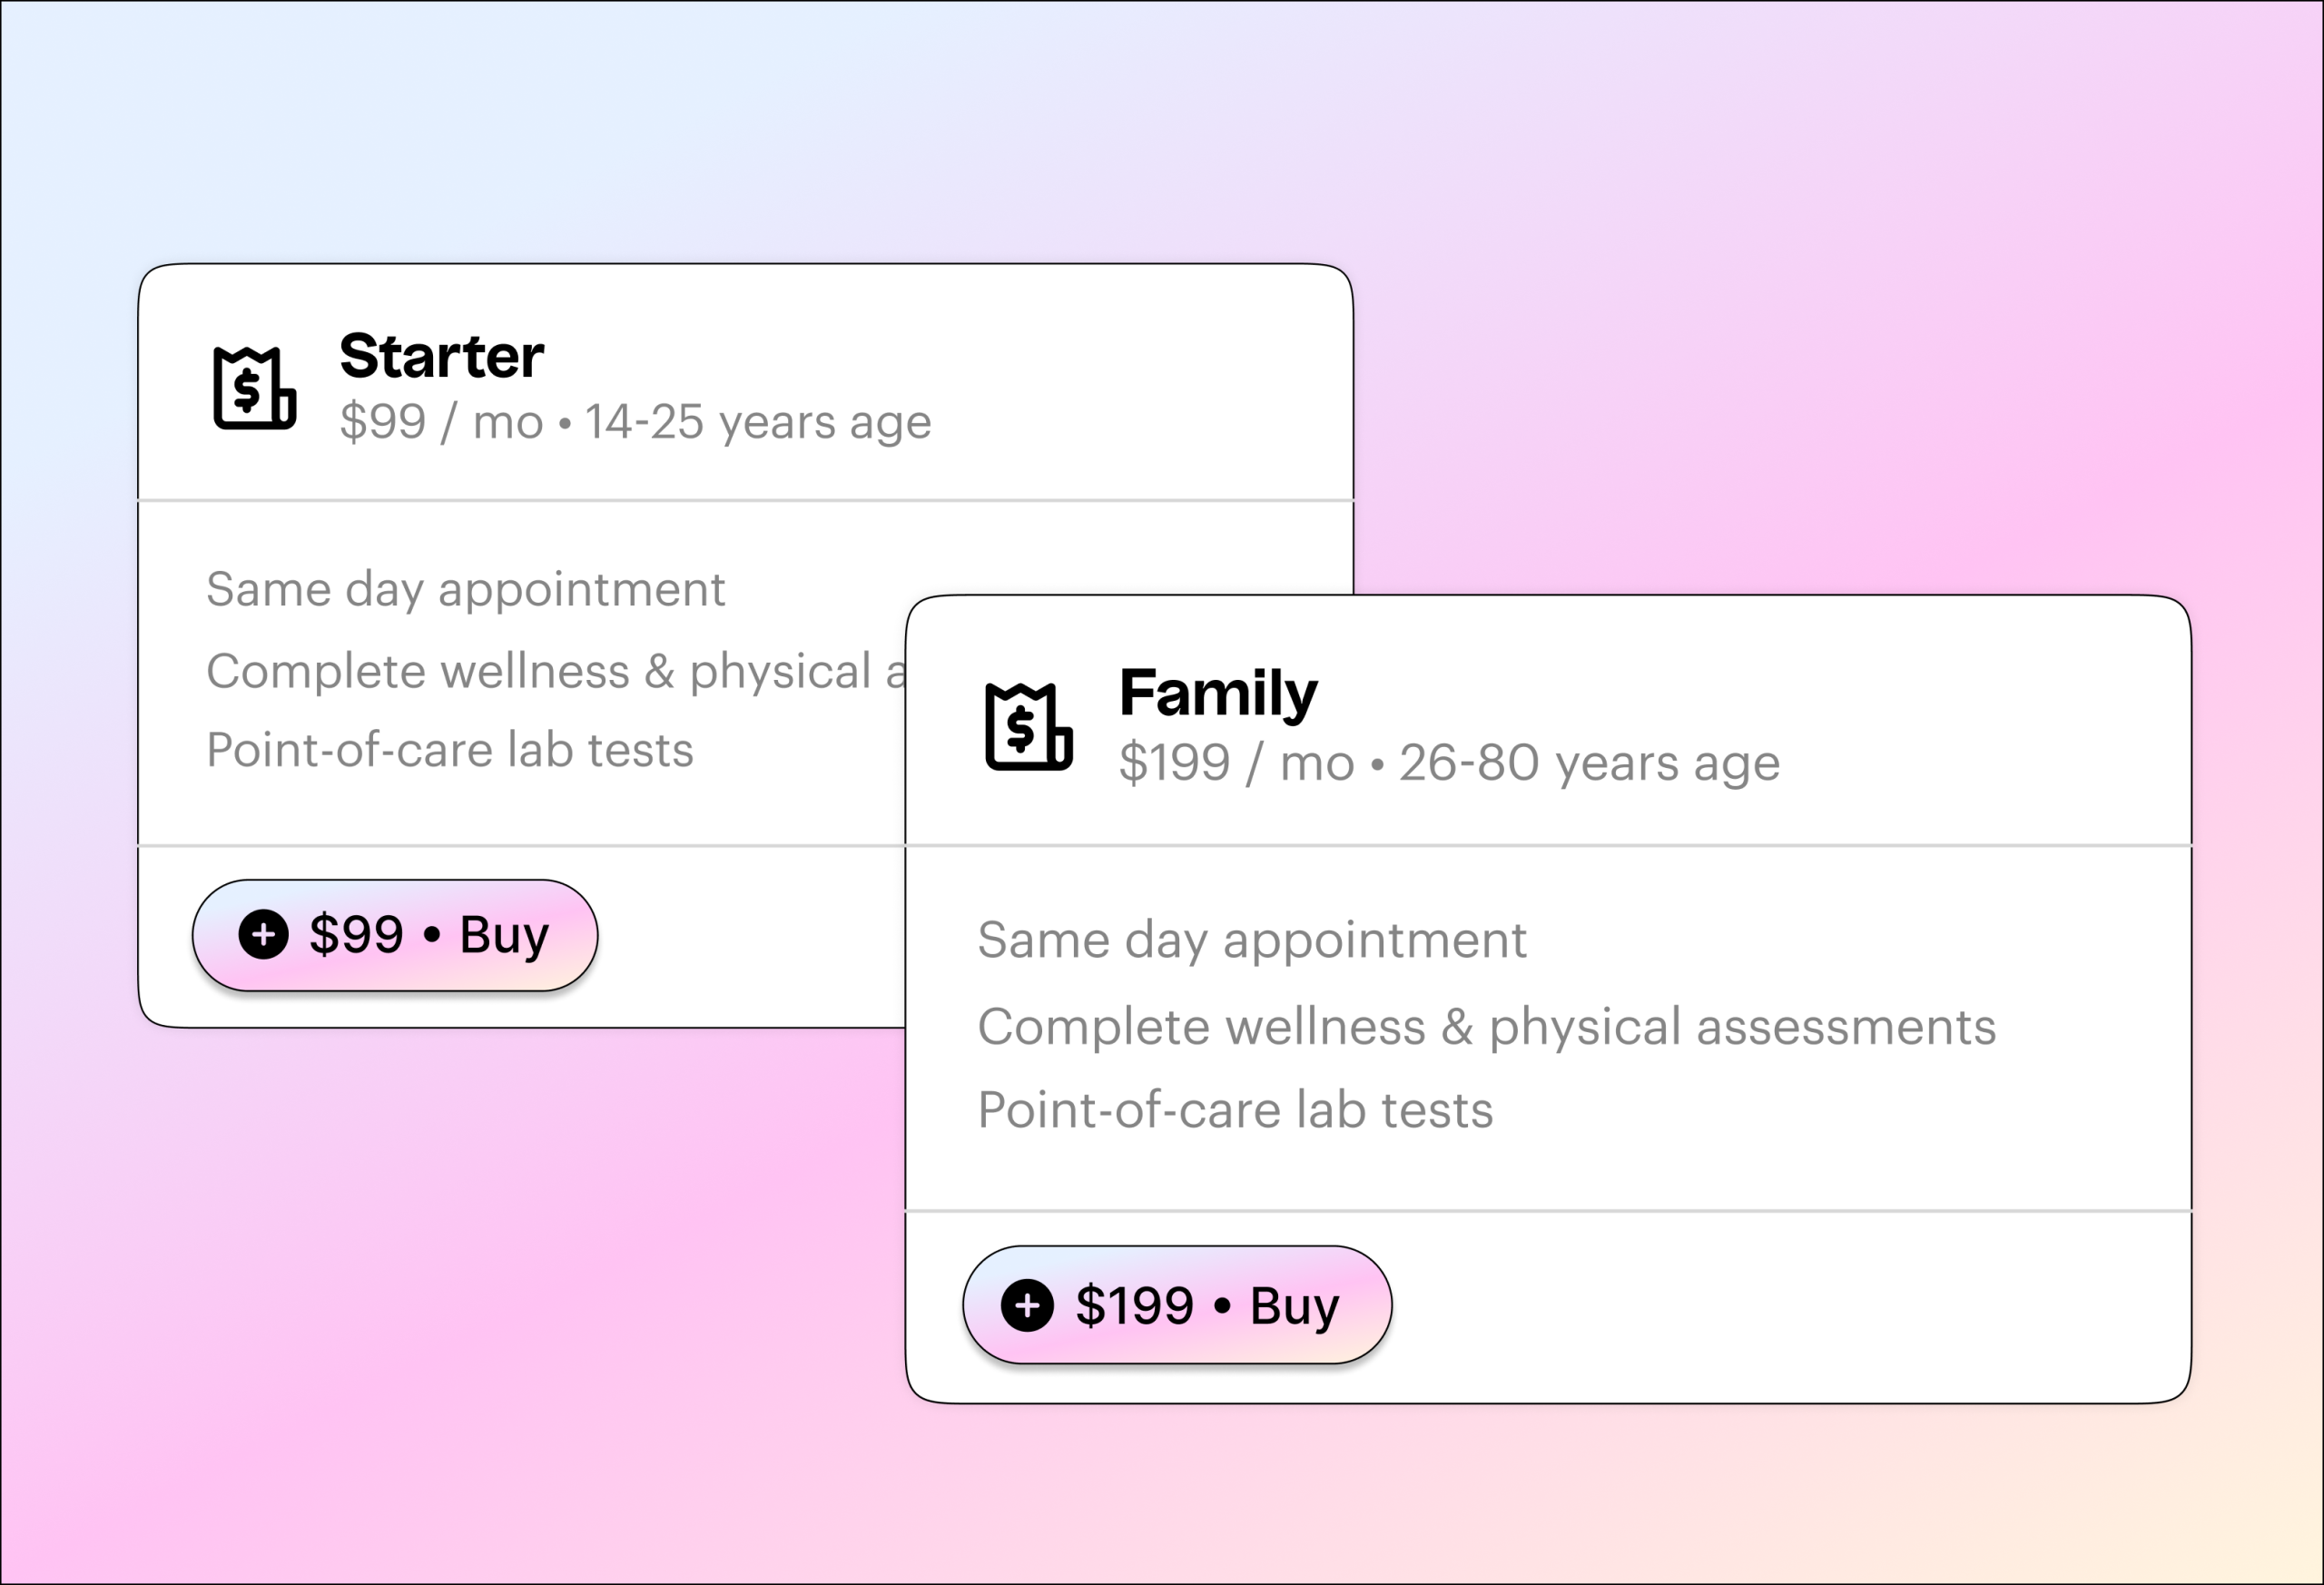Click the "Buy" word in the $99 button
Image resolution: width=2324 pixels, height=1585 pixels.
coord(504,935)
